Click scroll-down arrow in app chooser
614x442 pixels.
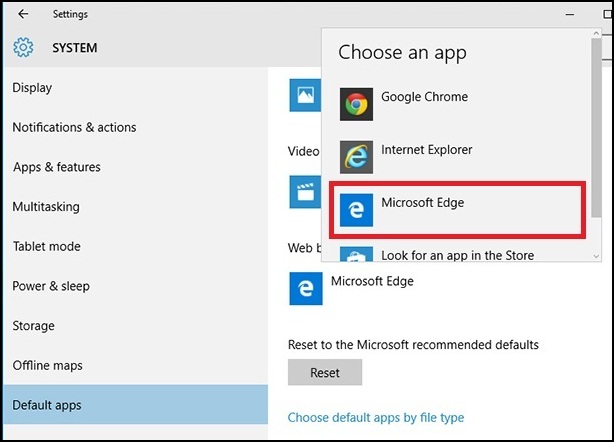point(596,256)
